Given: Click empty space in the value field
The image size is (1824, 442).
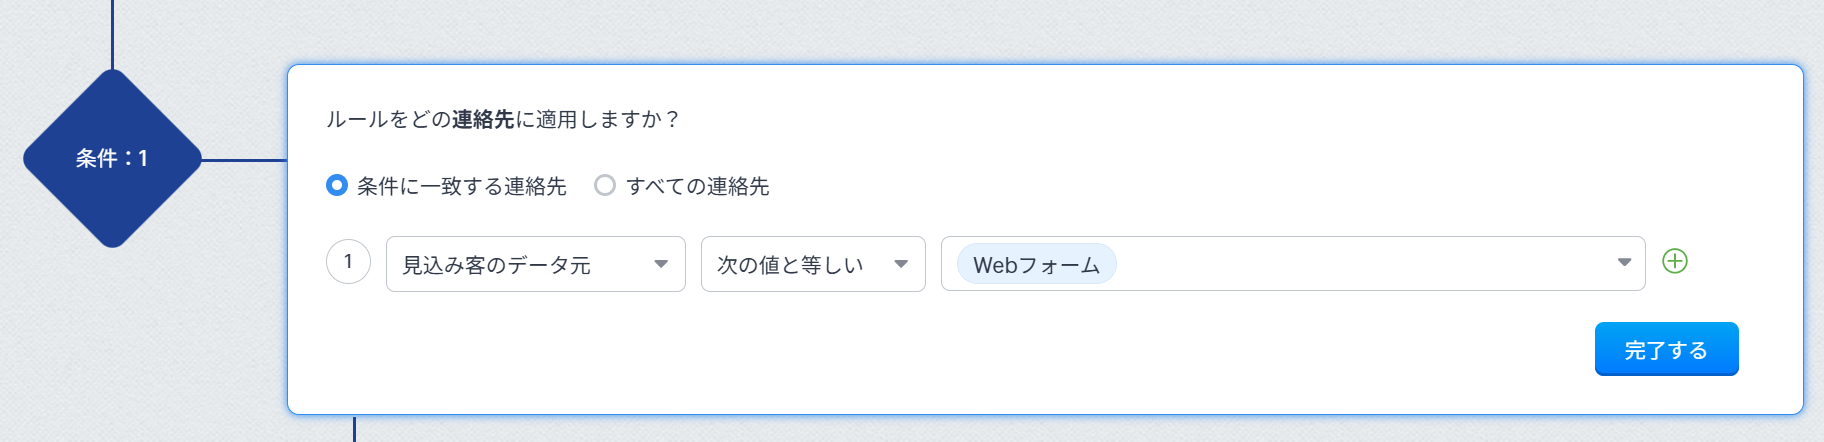Looking at the screenshot, I should point(1360,264).
